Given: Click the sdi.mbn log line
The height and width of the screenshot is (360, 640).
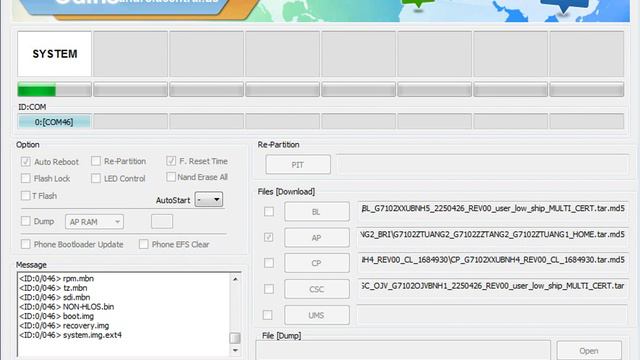Looking at the screenshot, I should pos(54,297).
